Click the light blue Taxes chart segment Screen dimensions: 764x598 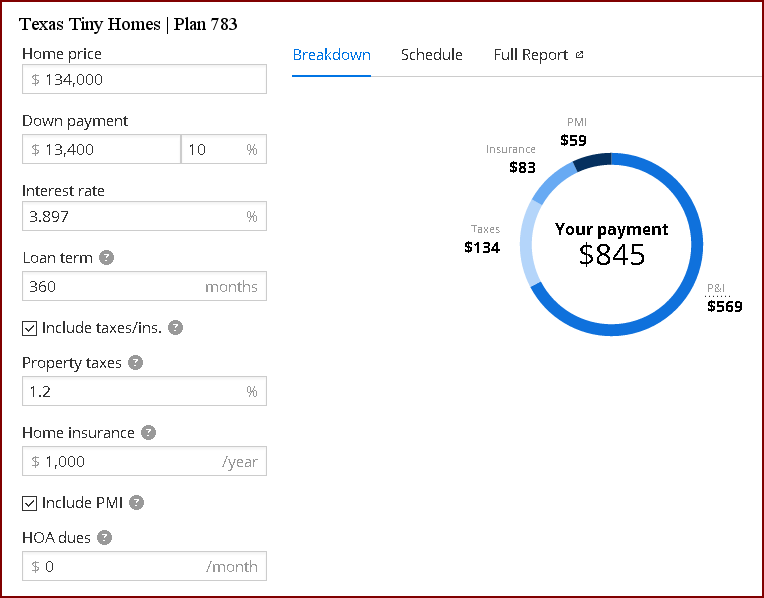[530, 245]
